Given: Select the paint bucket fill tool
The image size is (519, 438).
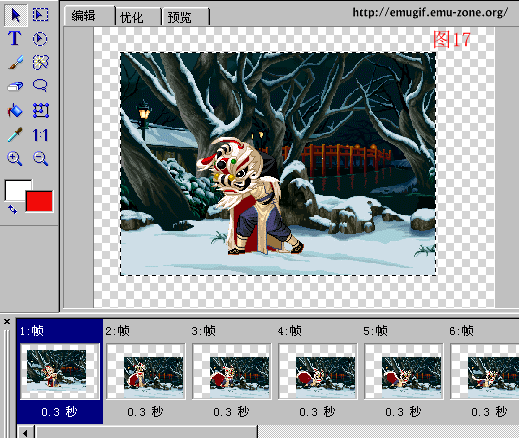Looking at the screenshot, I should 15,110.
